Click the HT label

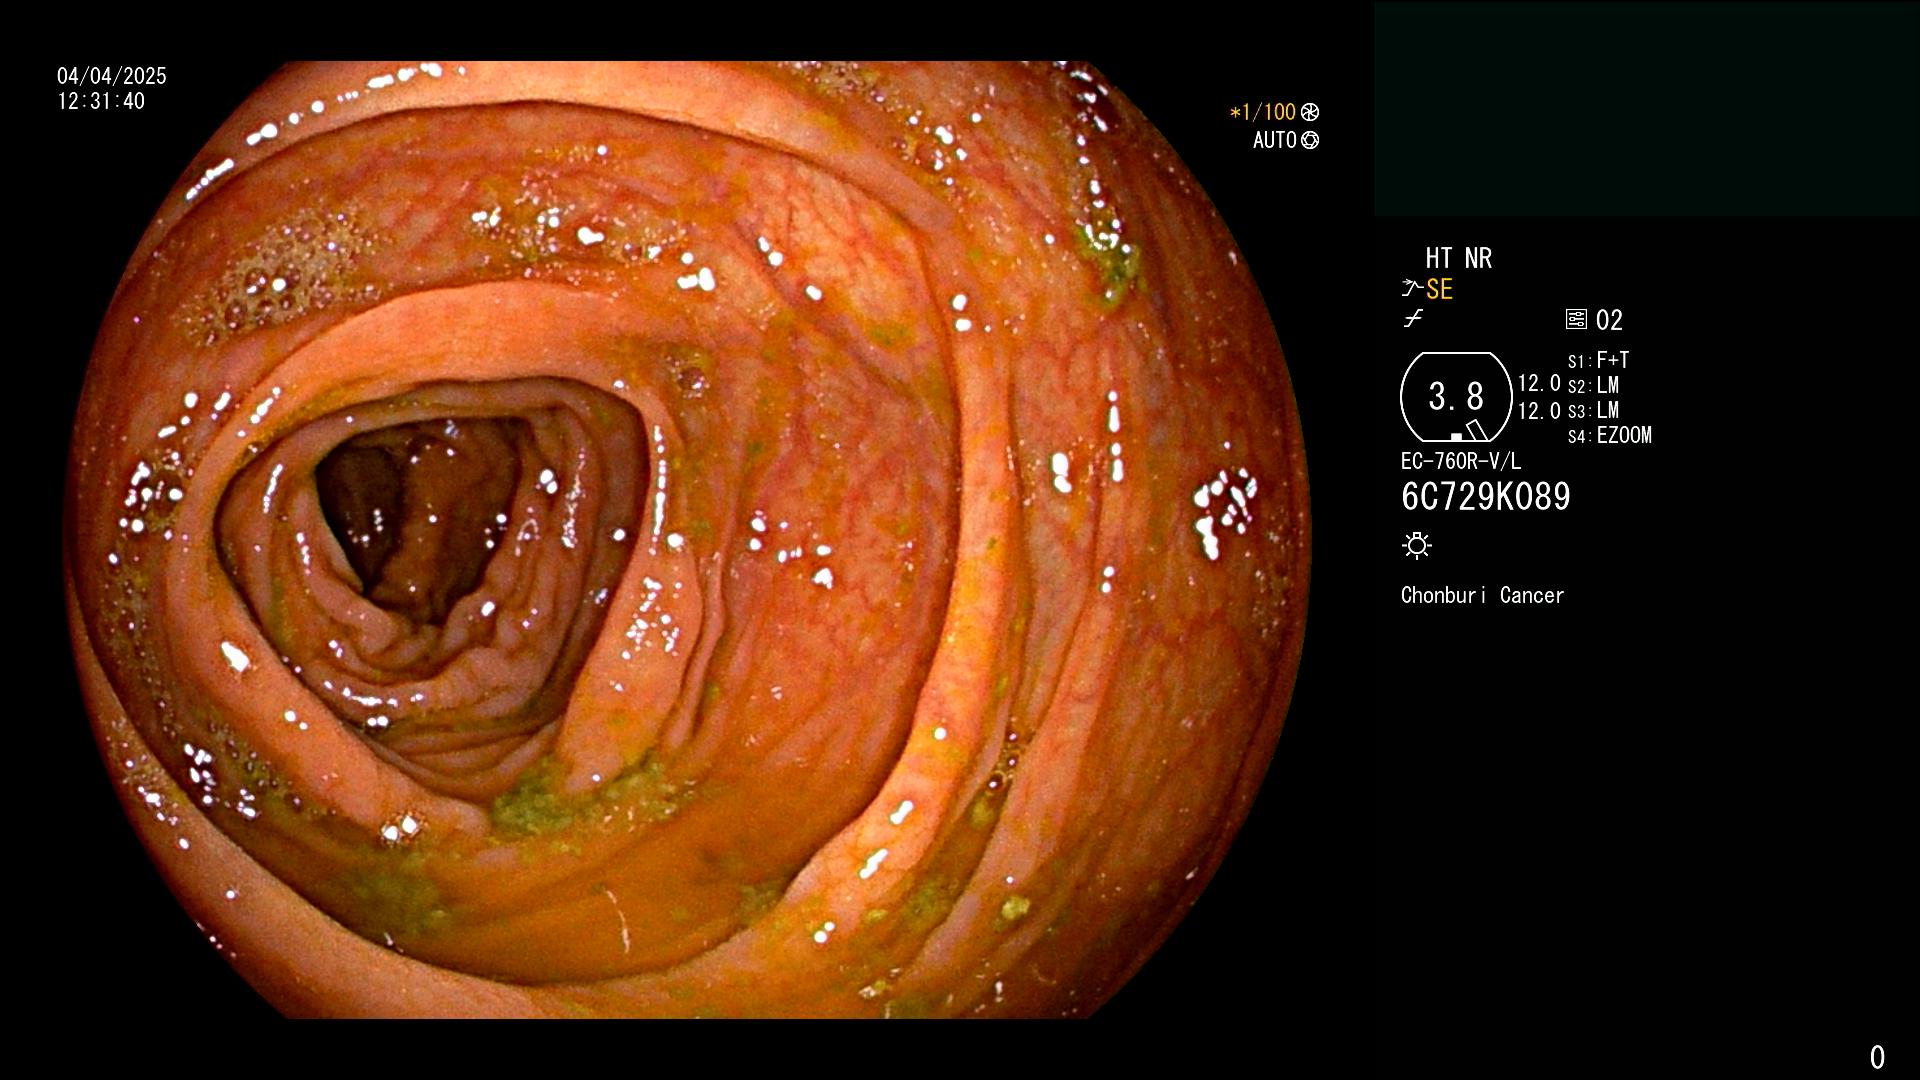pyautogui.click(x=1439, y=258)
